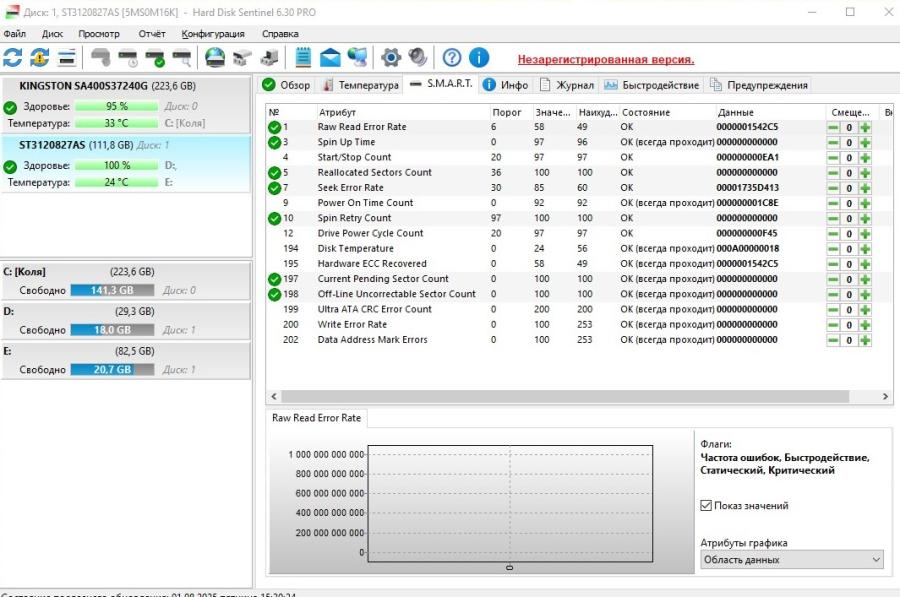This screenshot has height=597, width=900.
Task: Open the 'Область данных' graph attribute dropdown
Action: click(791, 560)
